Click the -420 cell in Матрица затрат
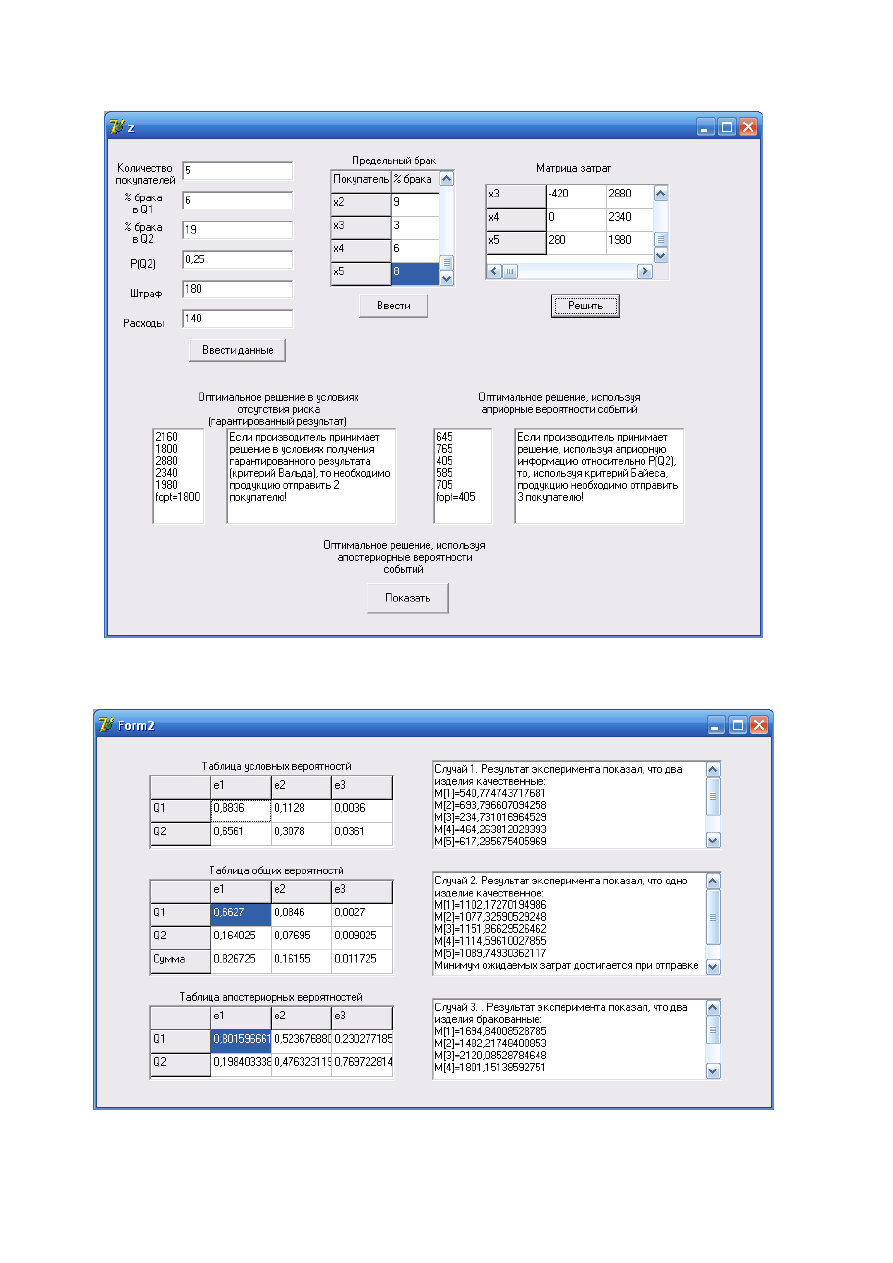 (x=575, y=196)
